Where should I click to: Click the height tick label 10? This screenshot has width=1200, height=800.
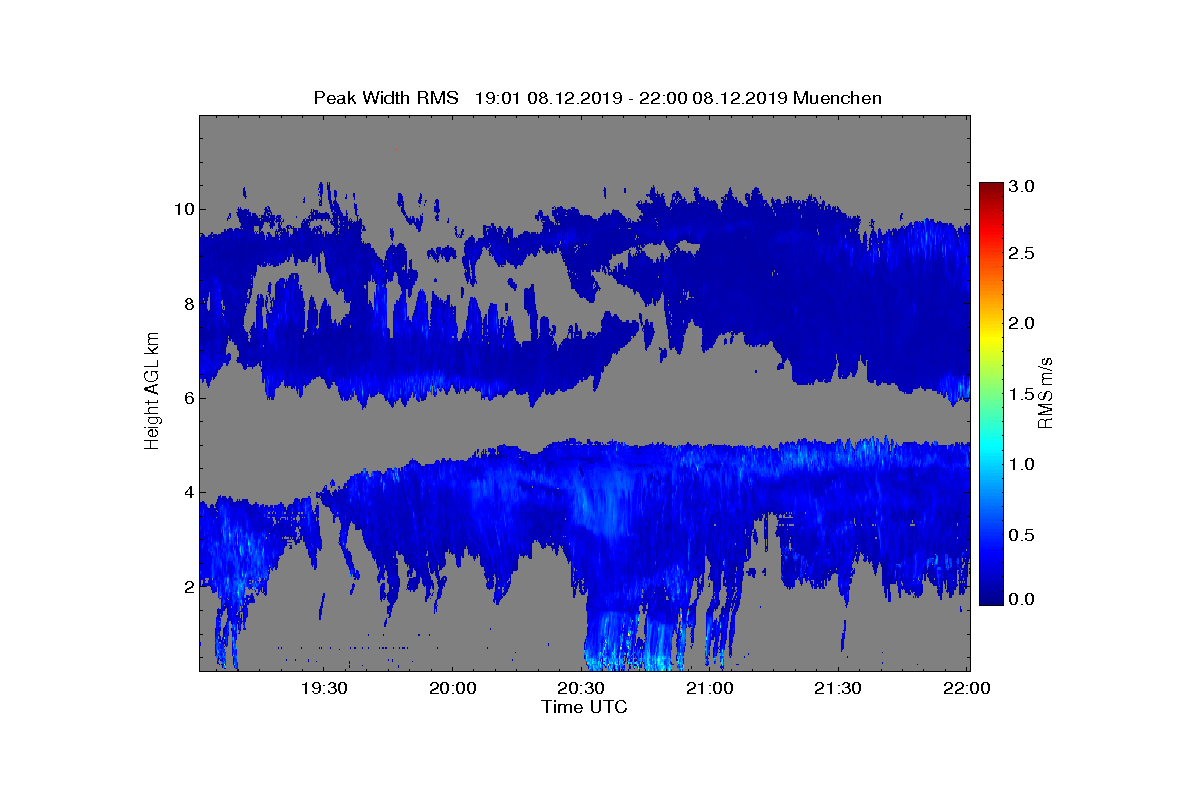(x=183, y=209)
